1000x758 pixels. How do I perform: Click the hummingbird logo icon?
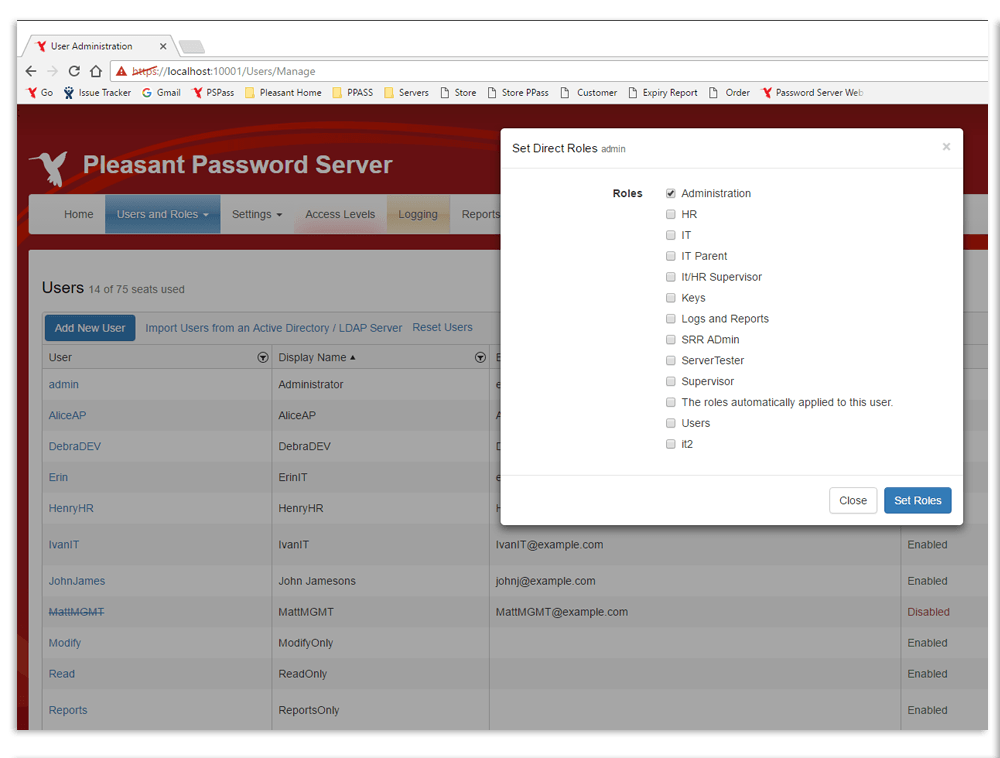click(x=49, y=167)
